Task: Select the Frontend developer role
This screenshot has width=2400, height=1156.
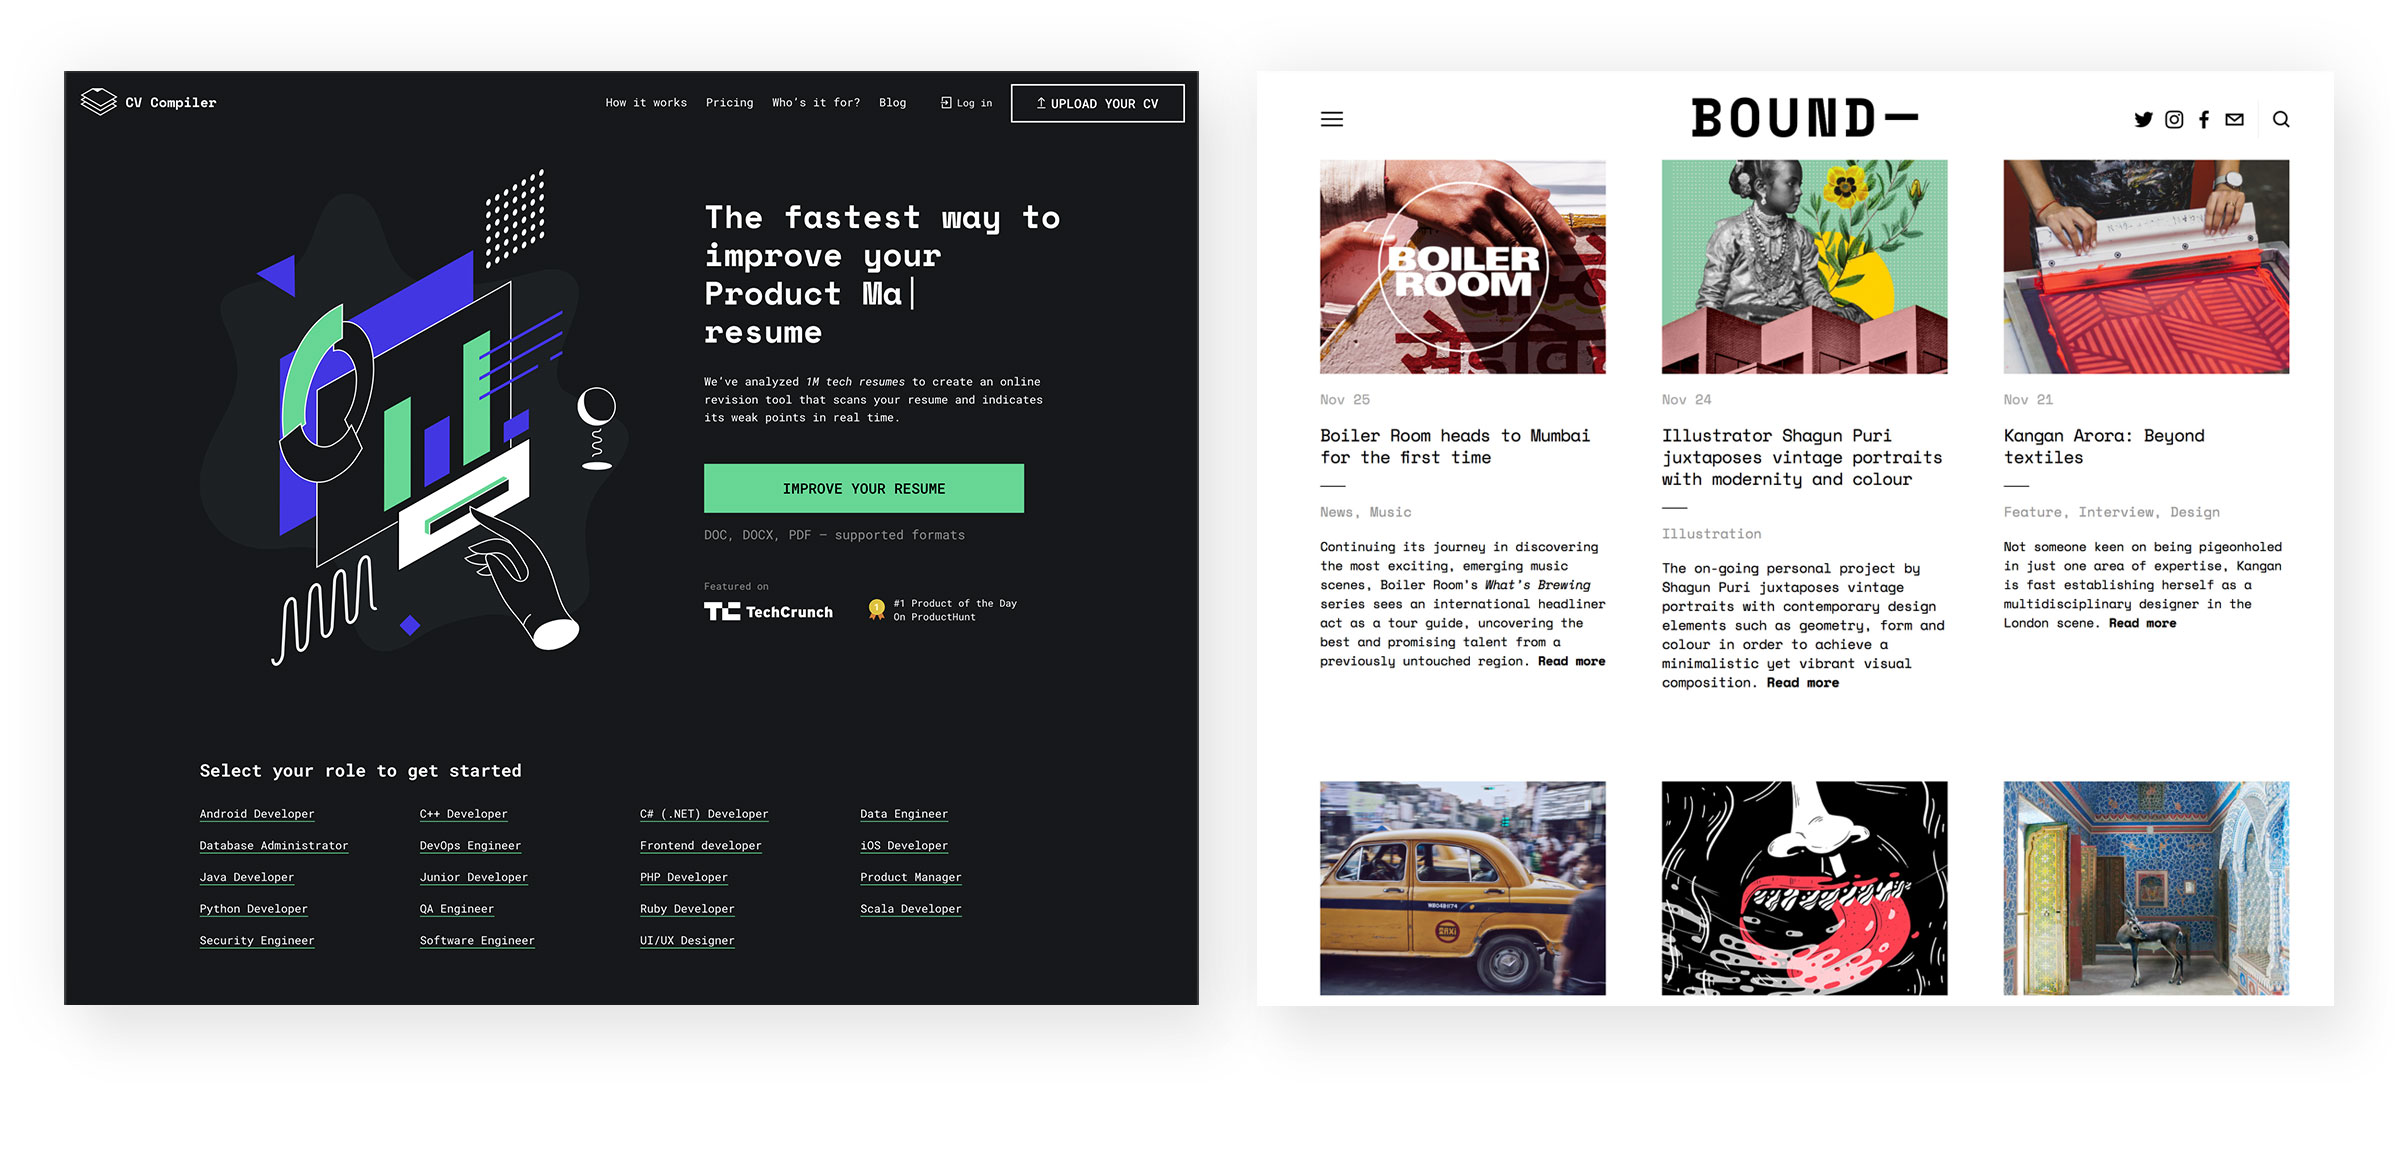Action: pos(701,846)
